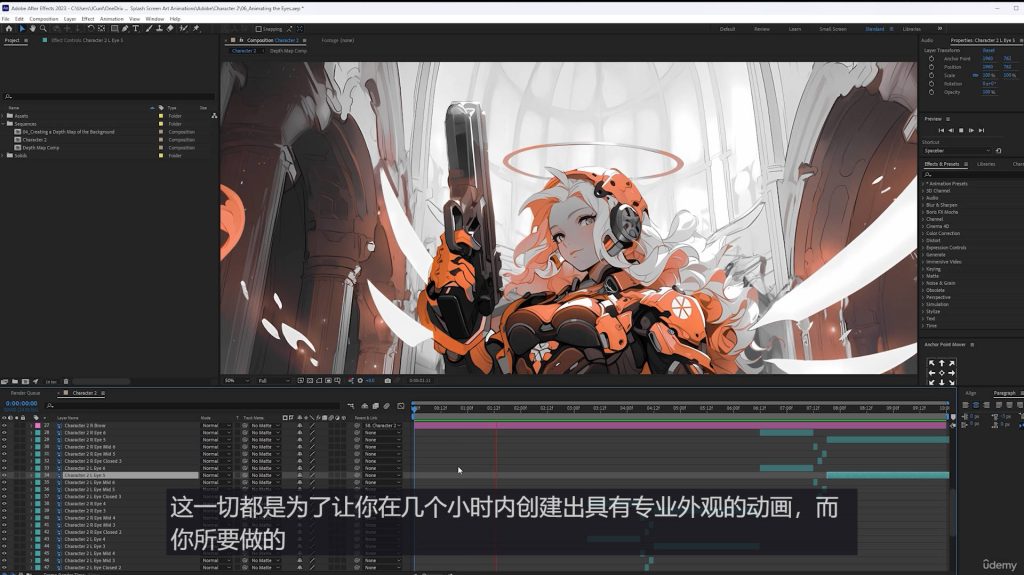Open the Full resolution dropdown
This screenshot has width=1024, height=575.
tap(273, 380)
